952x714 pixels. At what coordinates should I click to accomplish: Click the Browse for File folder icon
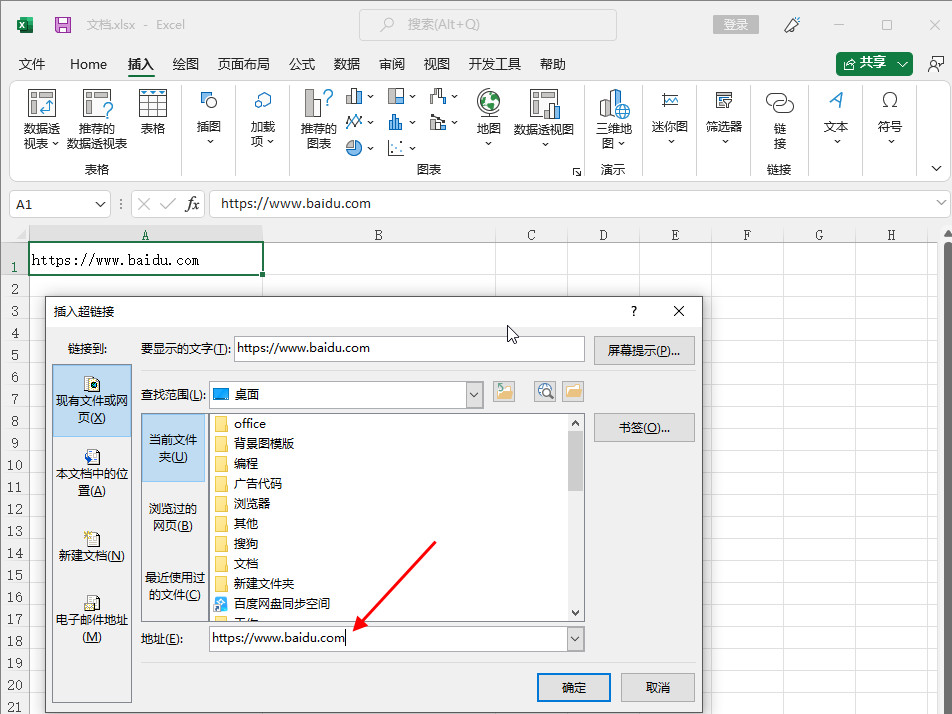tap(573, 392)
